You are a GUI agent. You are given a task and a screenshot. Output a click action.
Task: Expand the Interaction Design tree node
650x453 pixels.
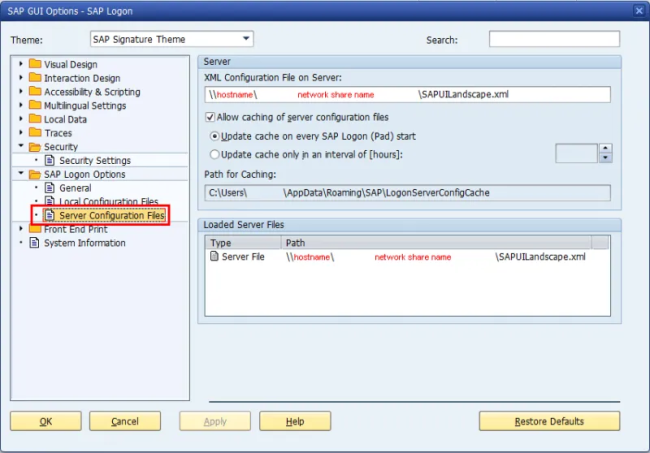21,78
